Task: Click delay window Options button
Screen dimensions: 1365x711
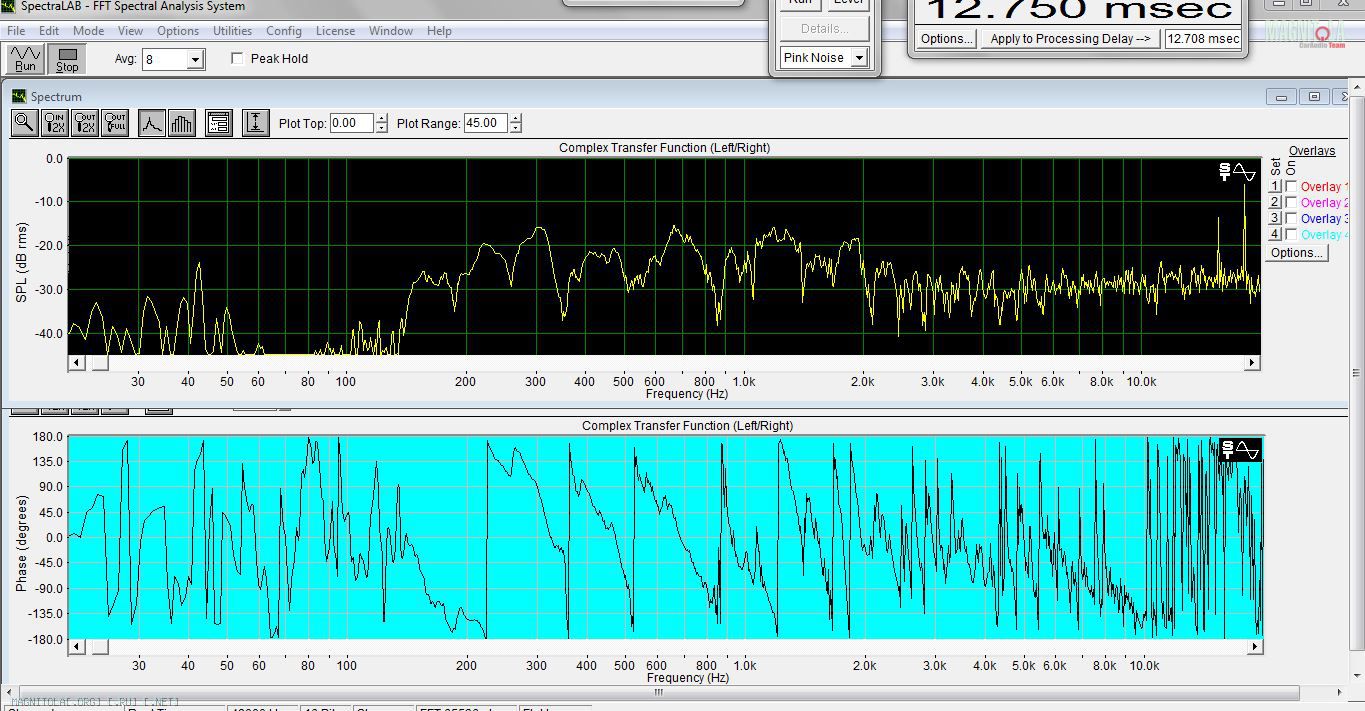Action: 946,39
